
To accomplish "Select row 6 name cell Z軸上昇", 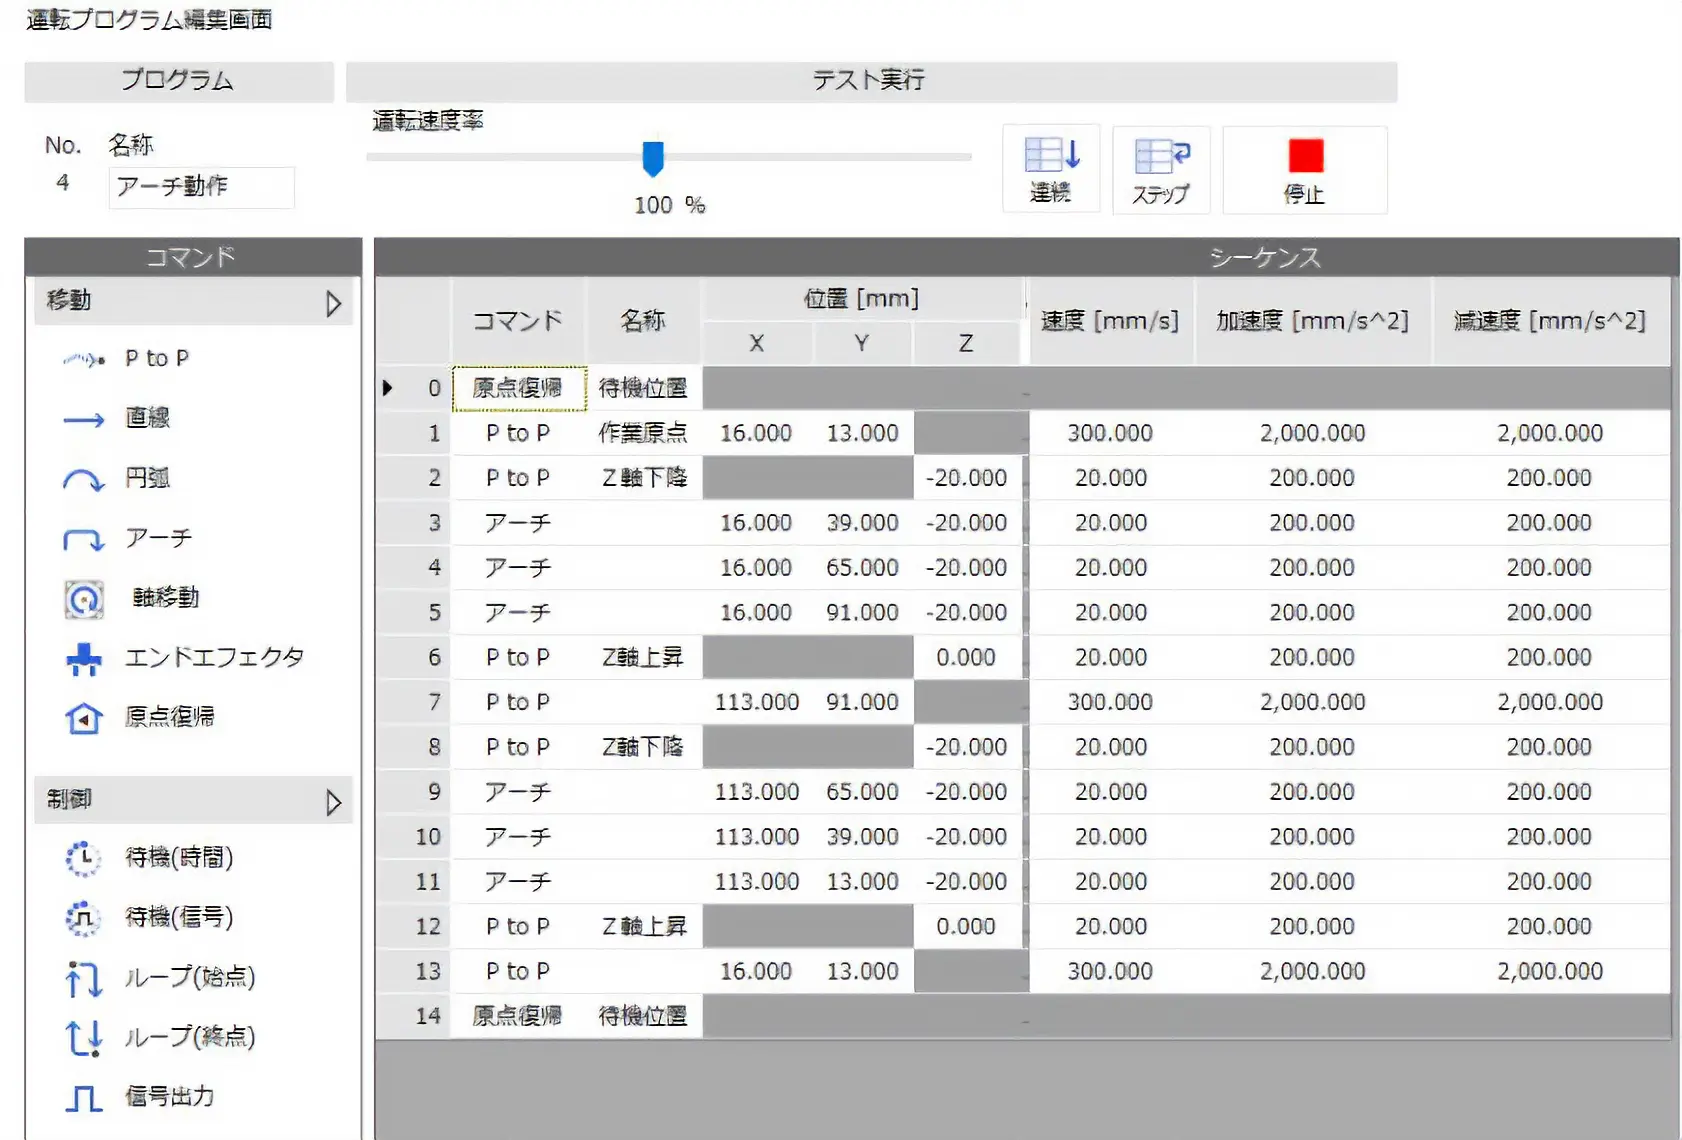I will pos(643,658).
